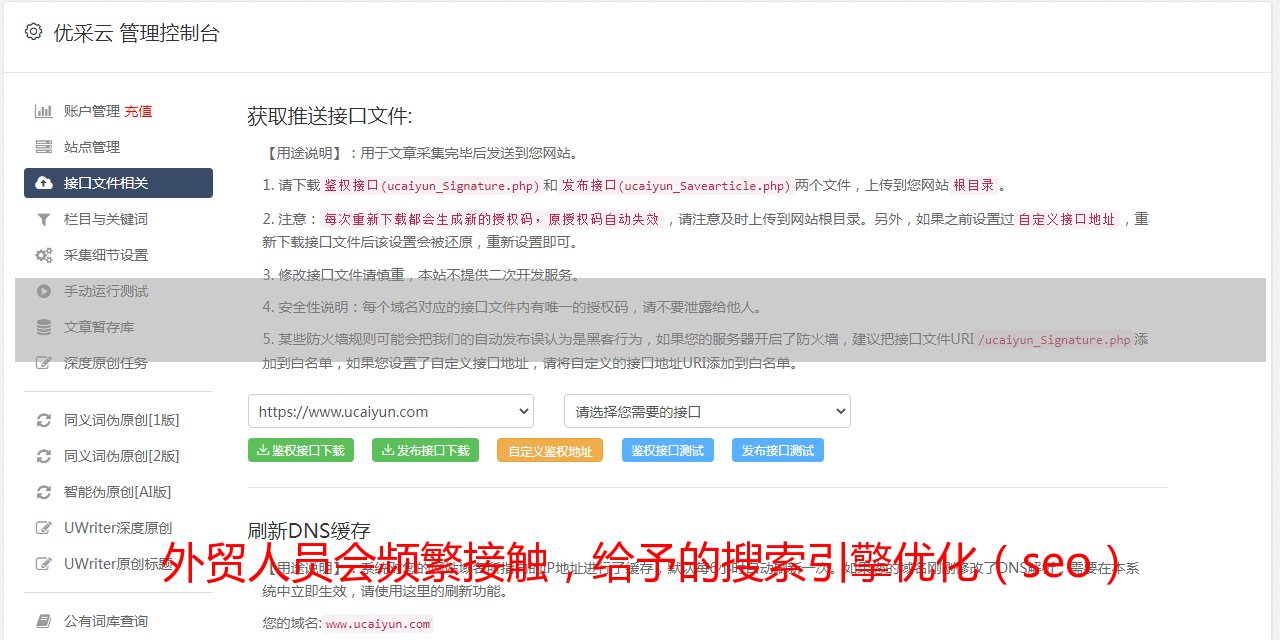Click the 发布接口(ucaiyun_Savearticle.php) code text
Viewport: 1280px width, 640px height.
tap(676, 185)
